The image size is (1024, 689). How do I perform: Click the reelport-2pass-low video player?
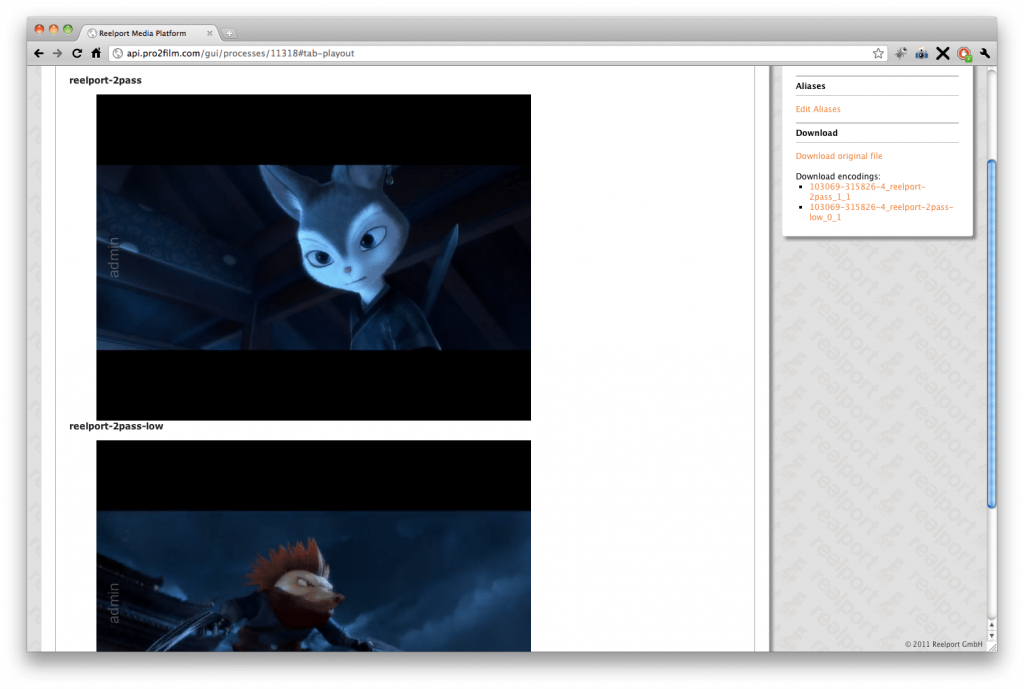[x=313, y=546]
